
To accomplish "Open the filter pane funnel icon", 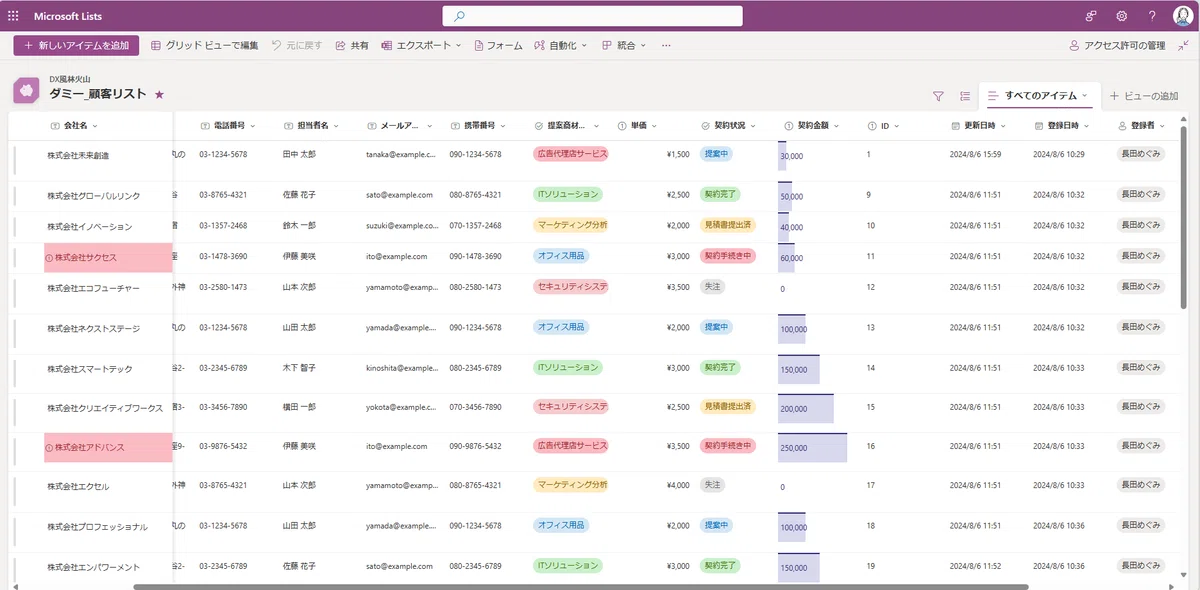I will [x=938, y=96].
